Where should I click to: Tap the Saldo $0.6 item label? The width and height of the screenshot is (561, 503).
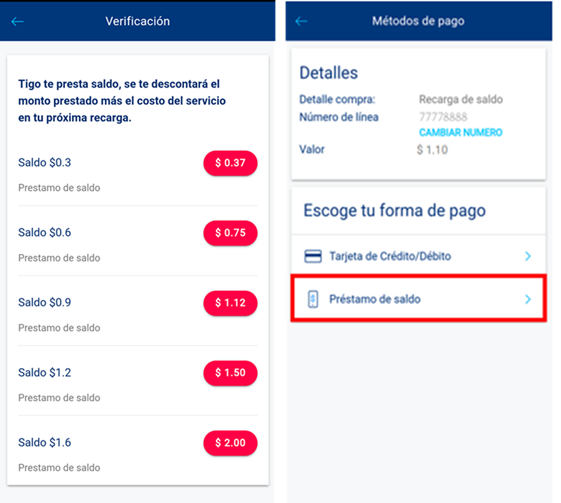pos(45,233)
